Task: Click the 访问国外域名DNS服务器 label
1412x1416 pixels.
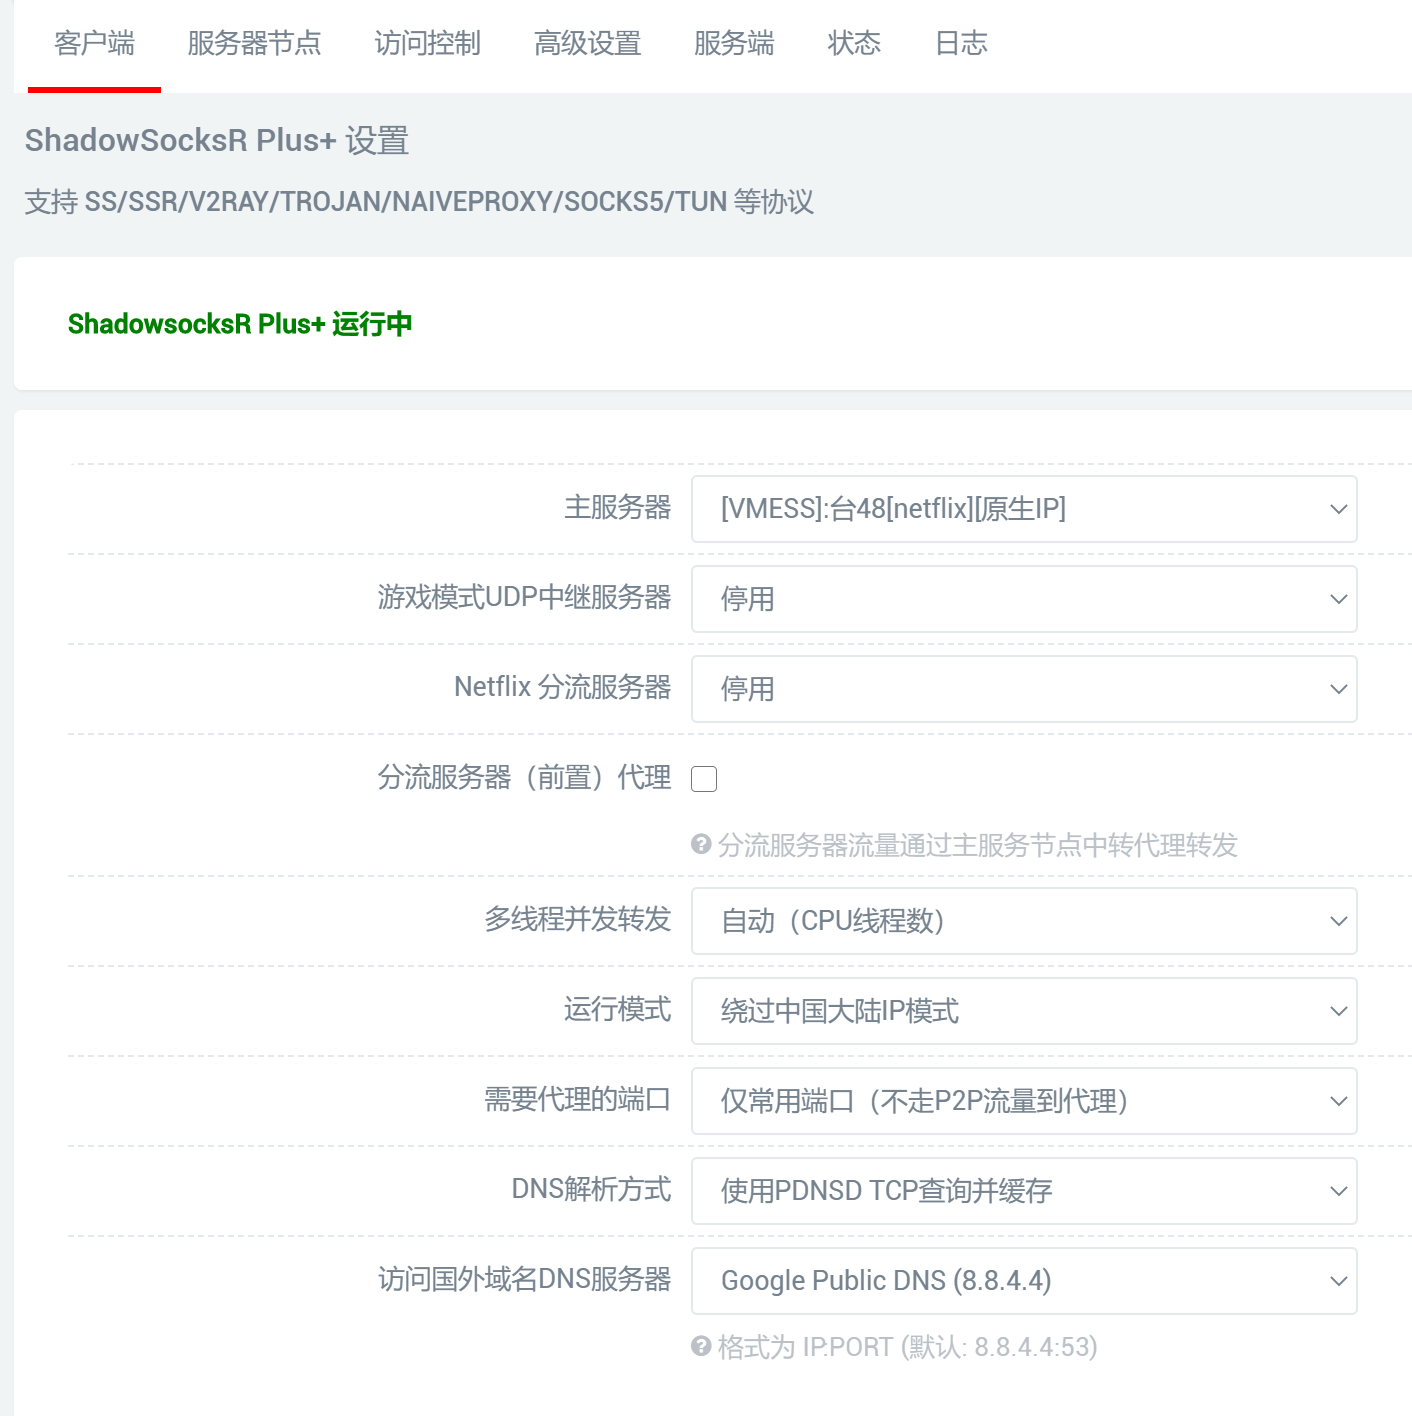Action: tap(525, 1280)
